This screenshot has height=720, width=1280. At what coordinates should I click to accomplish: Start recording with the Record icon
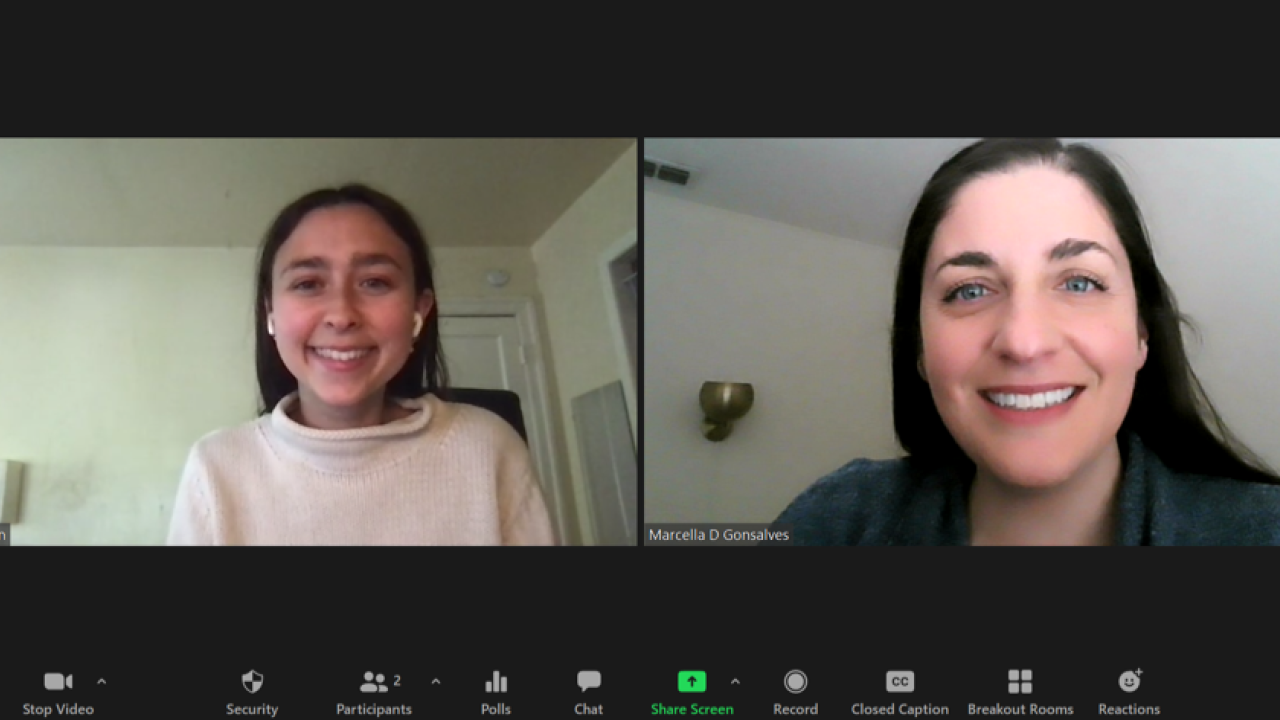coord(795,682)
